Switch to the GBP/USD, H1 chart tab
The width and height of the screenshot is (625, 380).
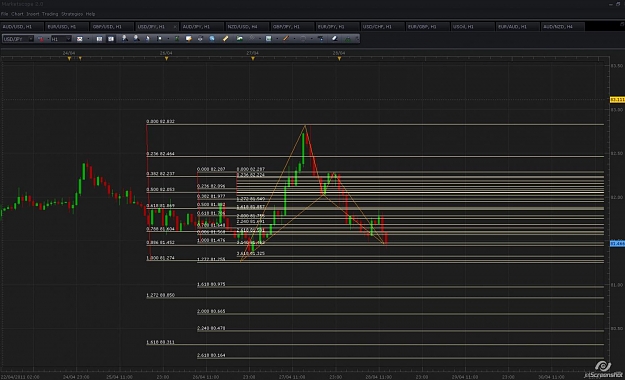point(112,27)
